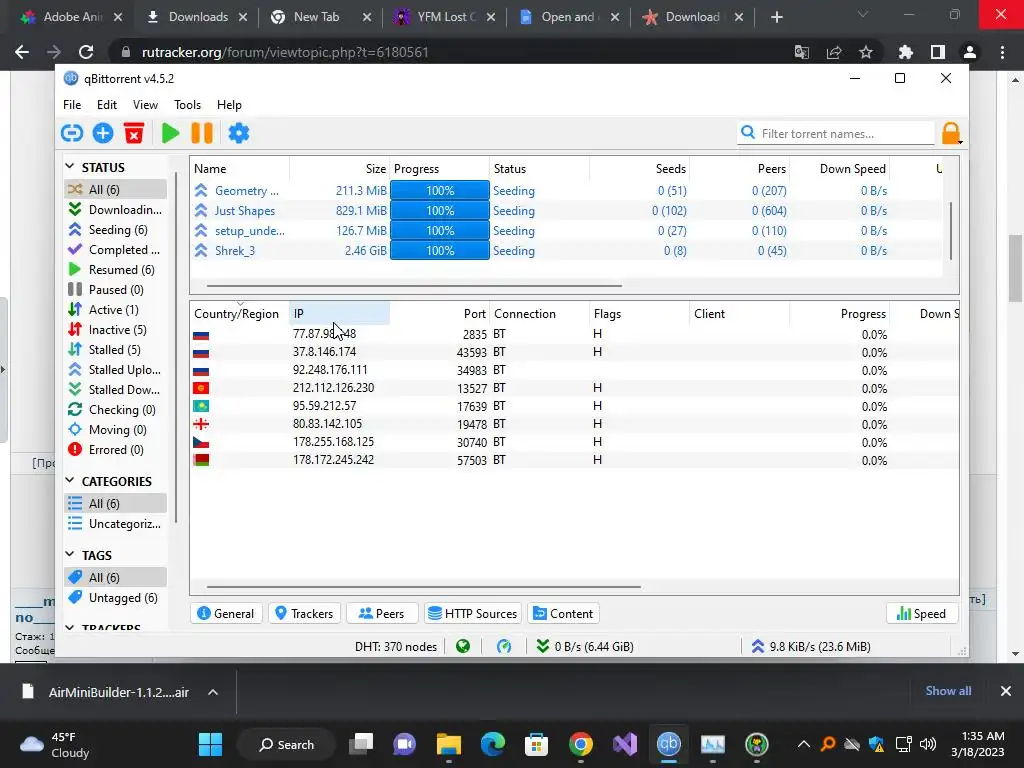Collapse the TAGS section
This screenshot has height=768, width=1024.
click(x=70, y=554)
